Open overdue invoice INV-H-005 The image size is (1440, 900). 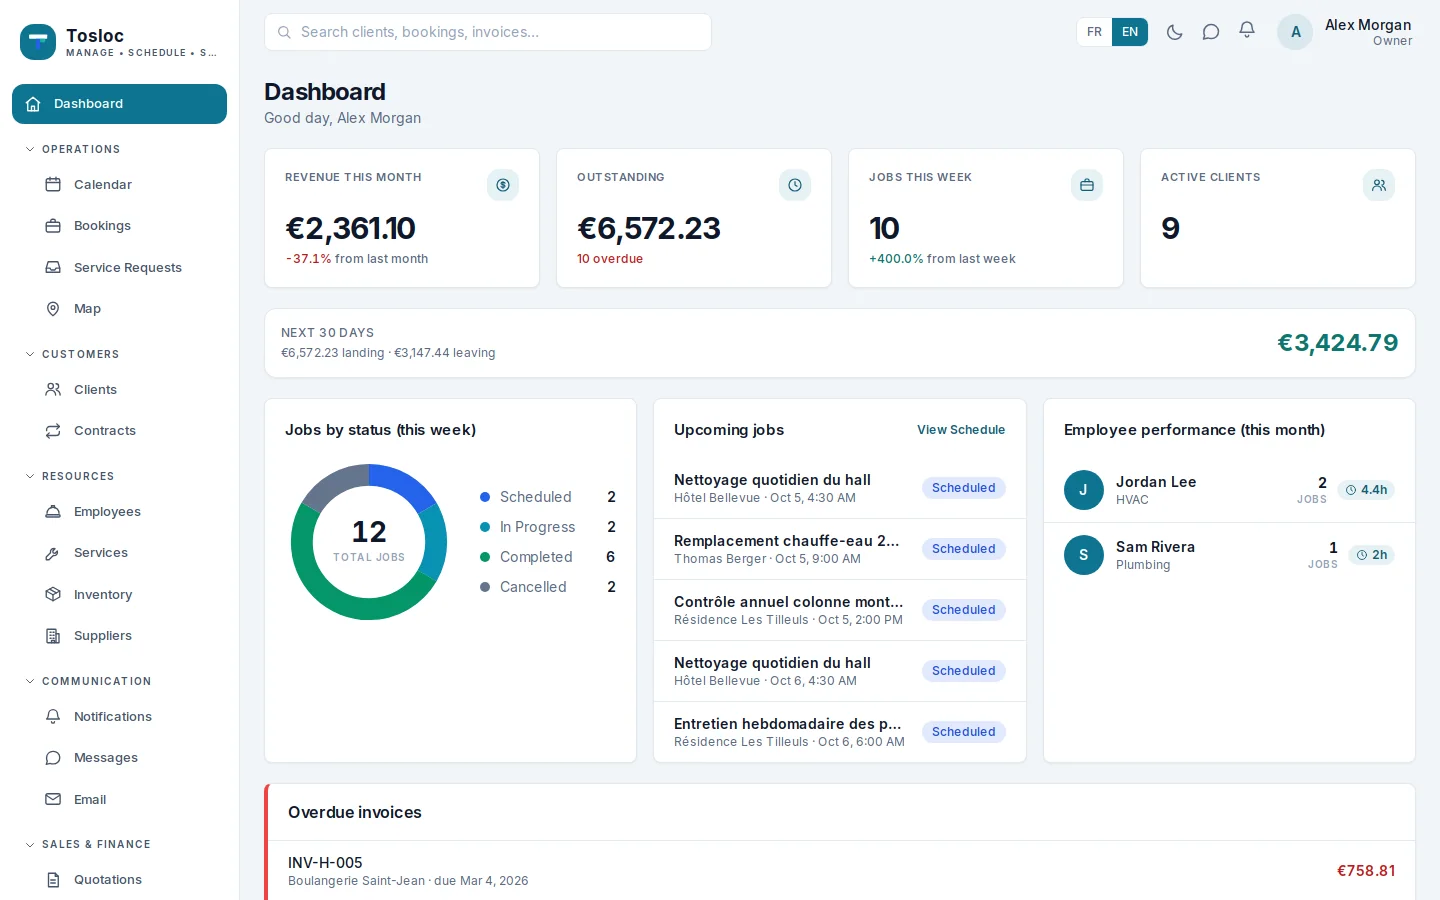(x=841, y=871)
